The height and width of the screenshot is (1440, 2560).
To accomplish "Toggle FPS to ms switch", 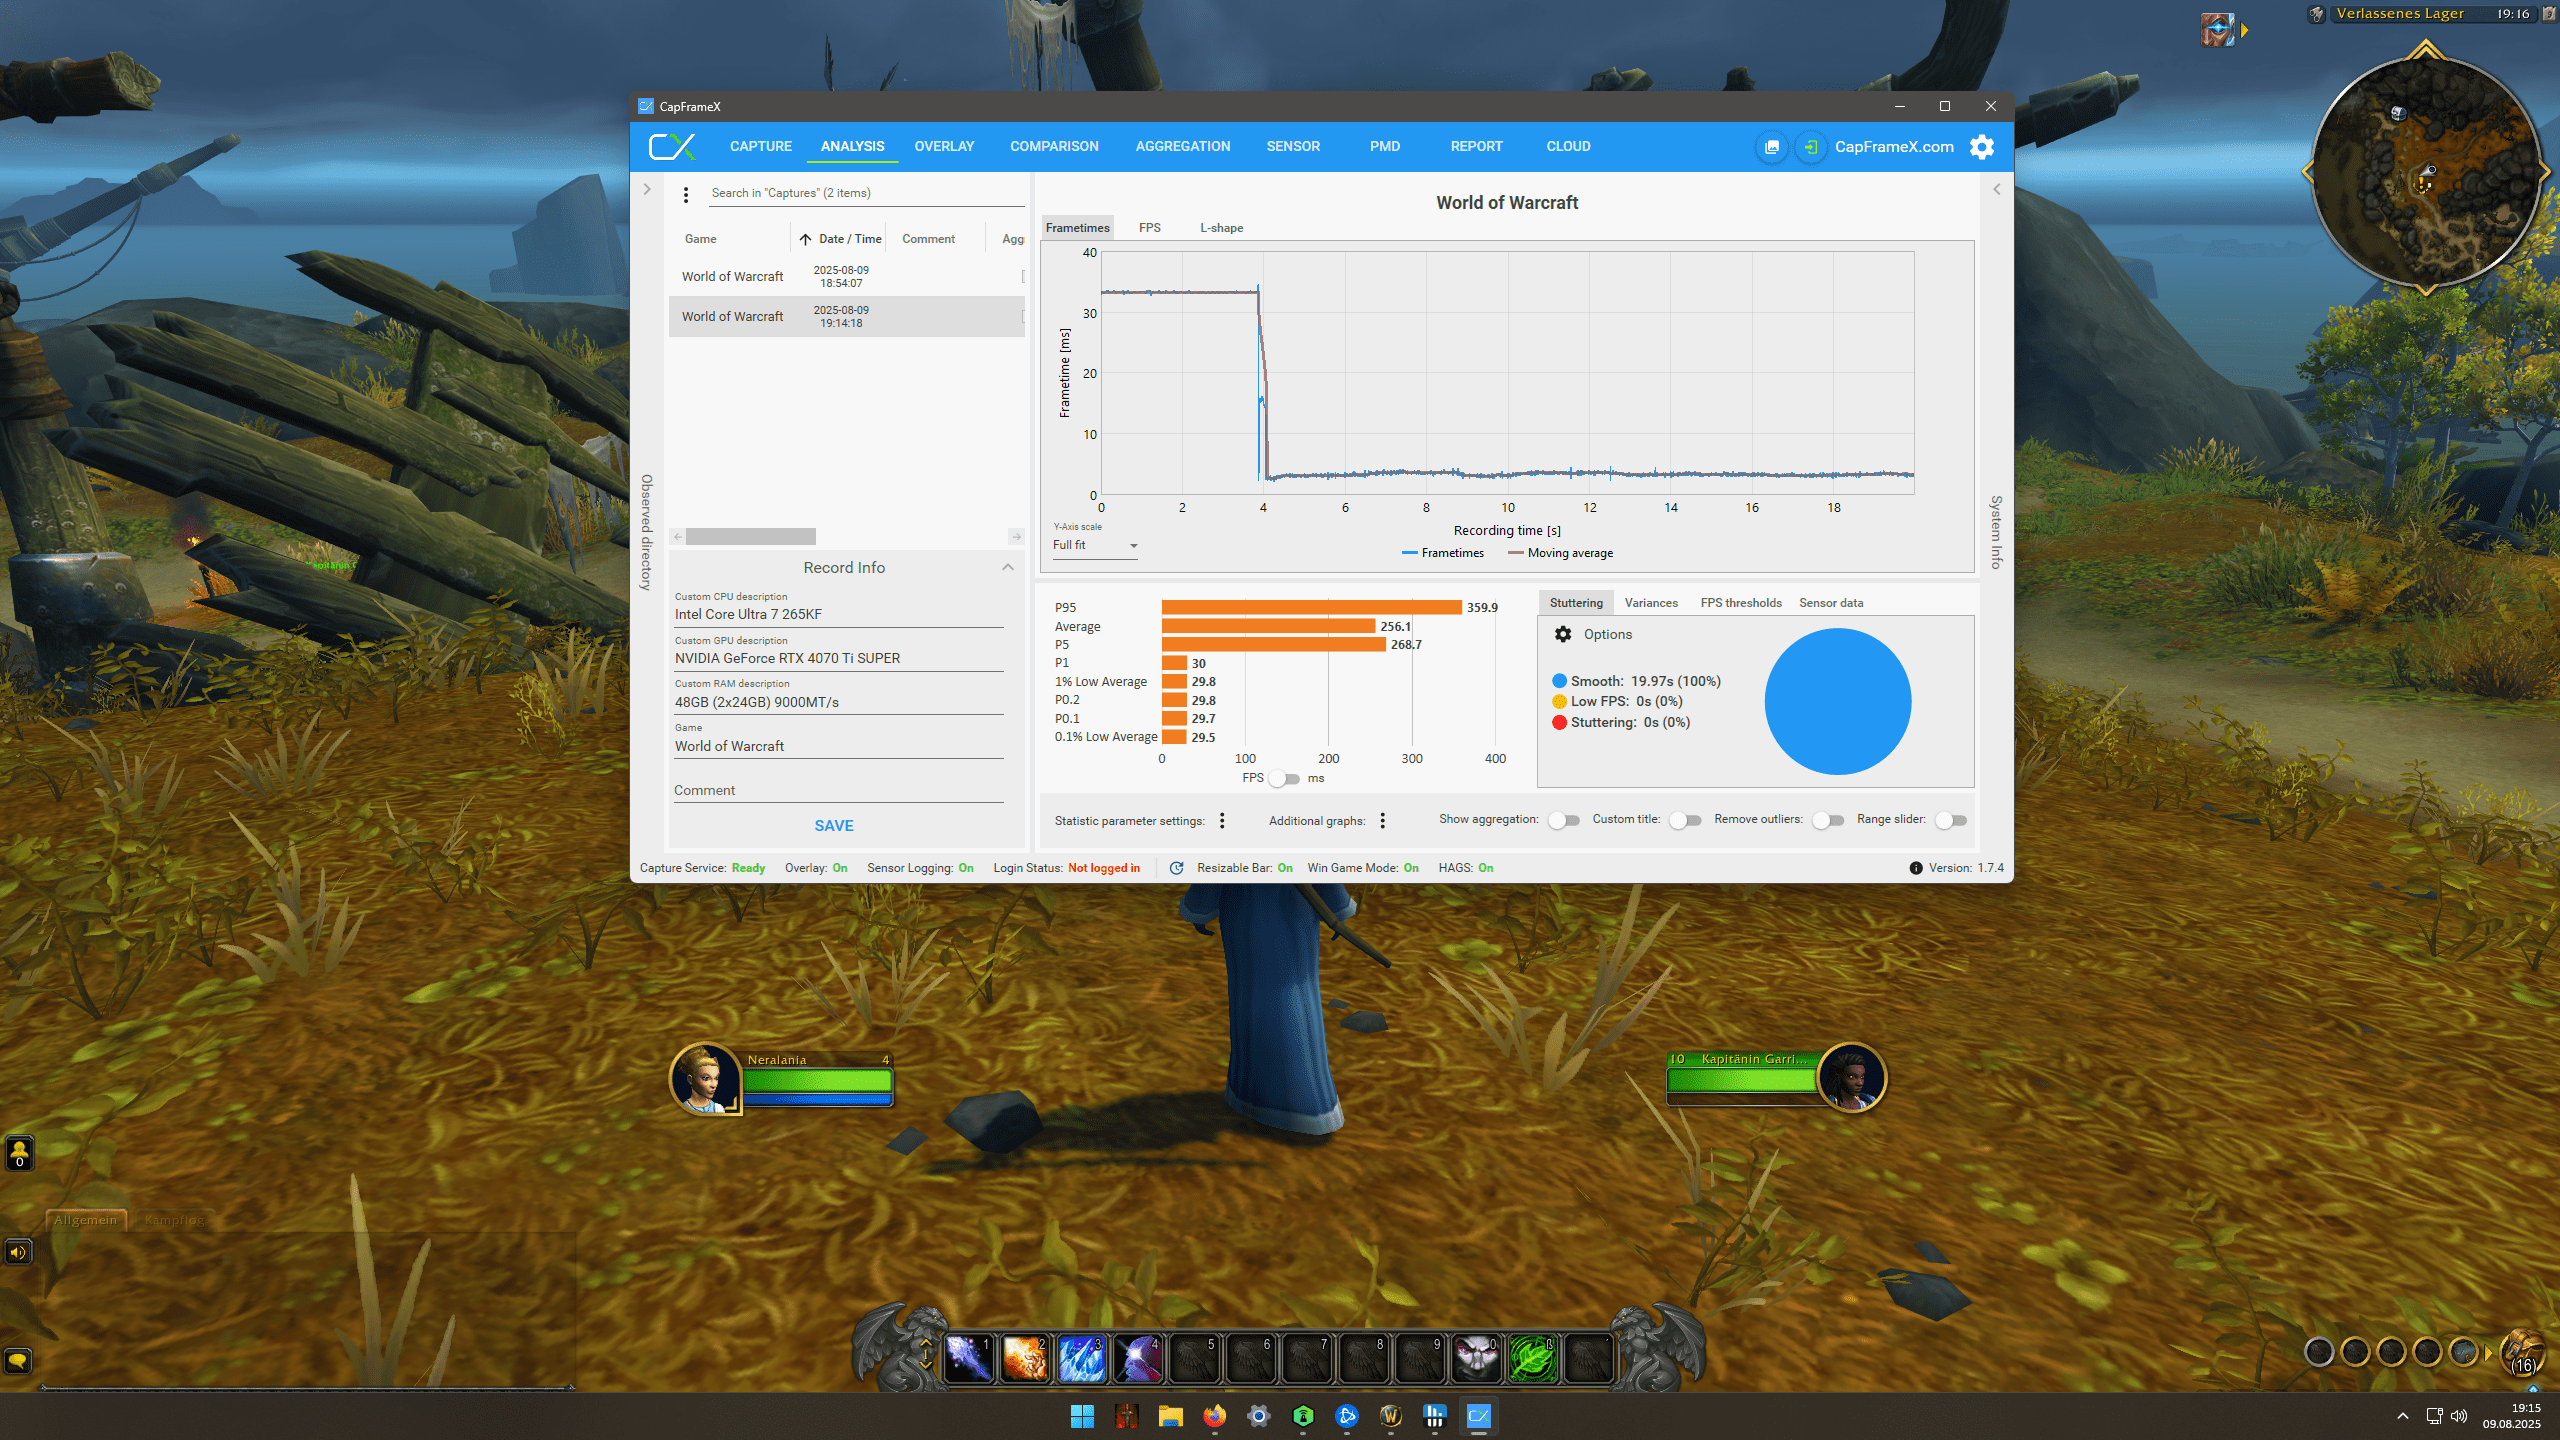I will (1284, 778).
